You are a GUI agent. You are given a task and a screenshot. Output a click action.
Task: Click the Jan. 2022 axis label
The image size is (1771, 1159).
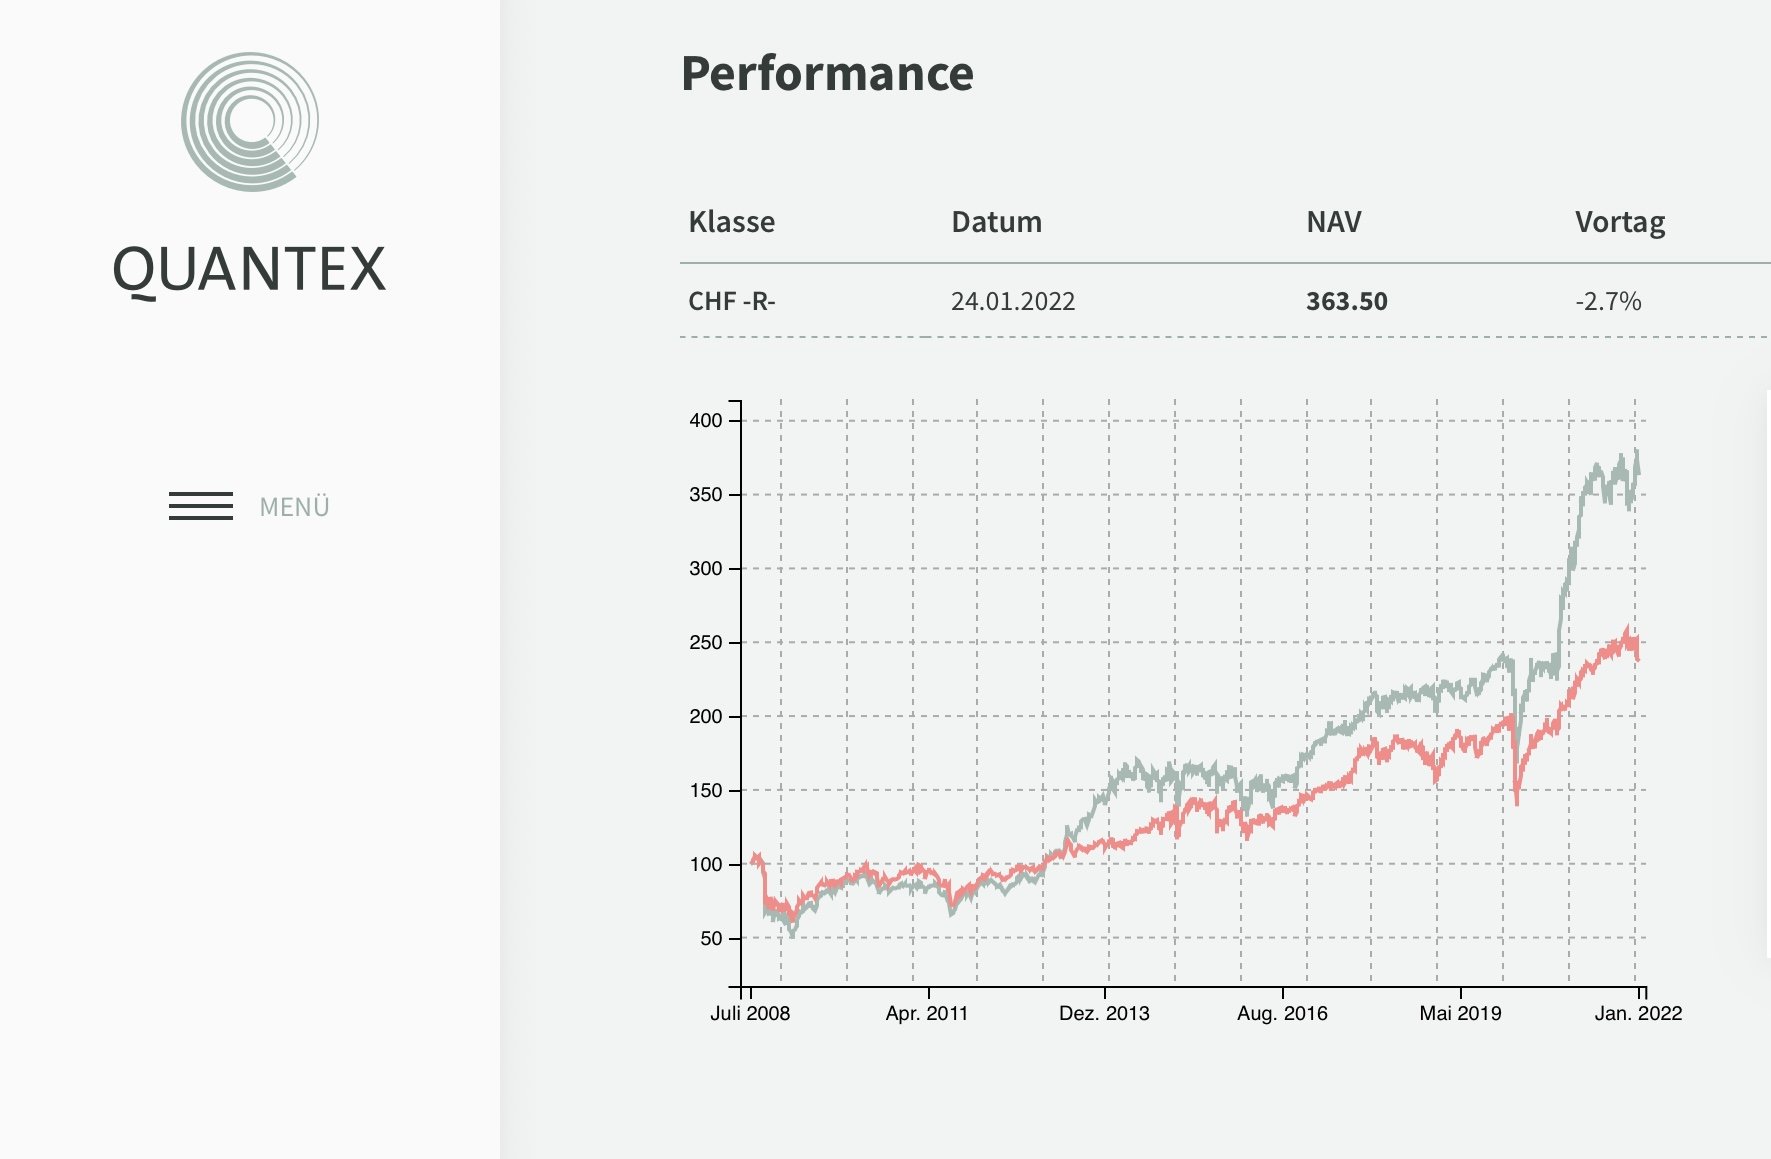pos(1638,1013)
